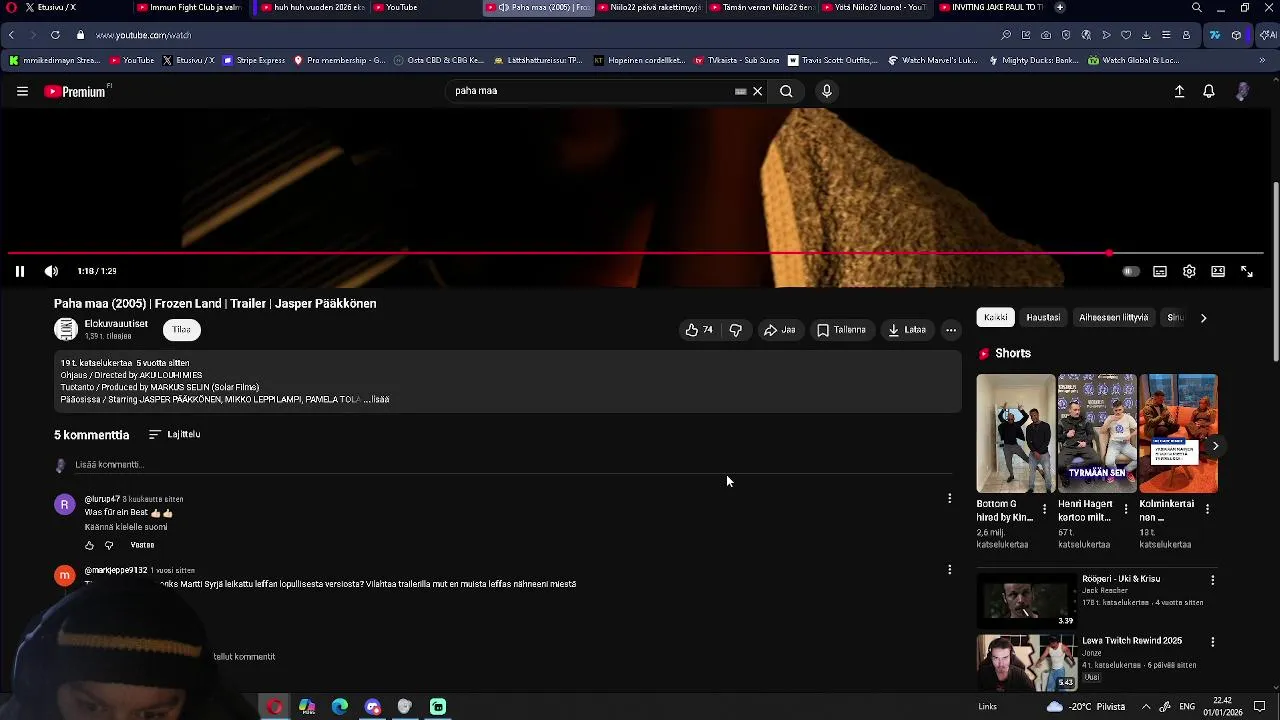Clear the search text with X

[x=757, y=91]
